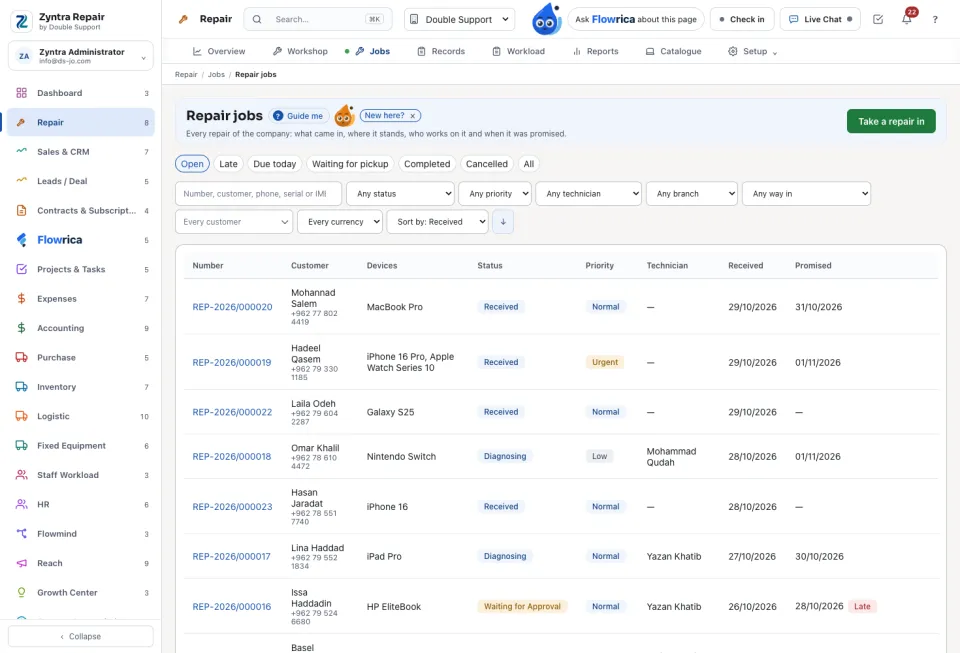Click the Zyntra Repair logo icon
960x653 pixels.
pyautogui.click(x=21, y=21)
